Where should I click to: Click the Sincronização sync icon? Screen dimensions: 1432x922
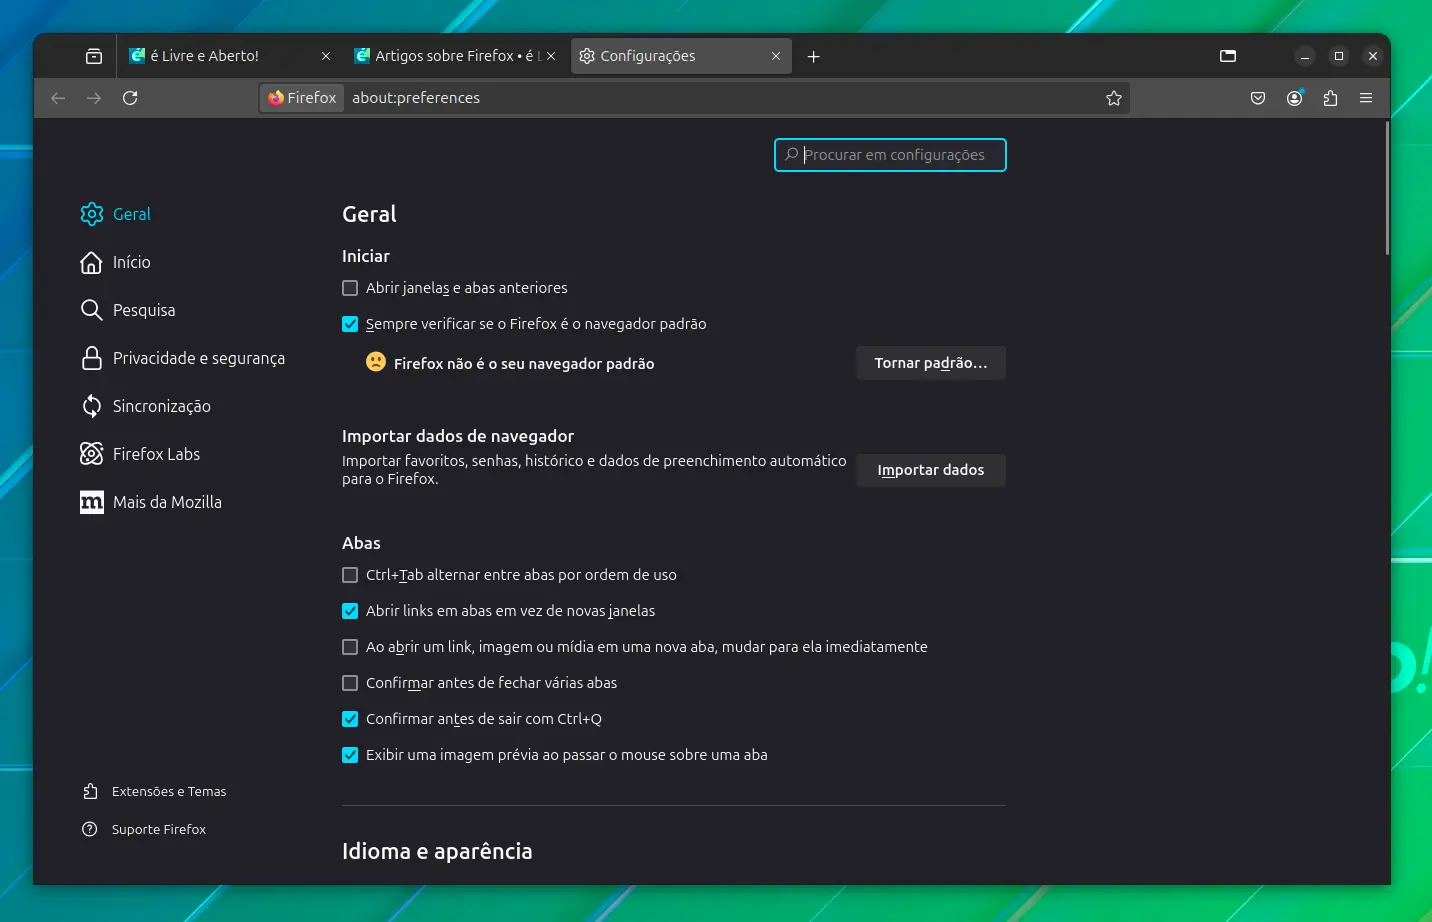coord(91,406)
